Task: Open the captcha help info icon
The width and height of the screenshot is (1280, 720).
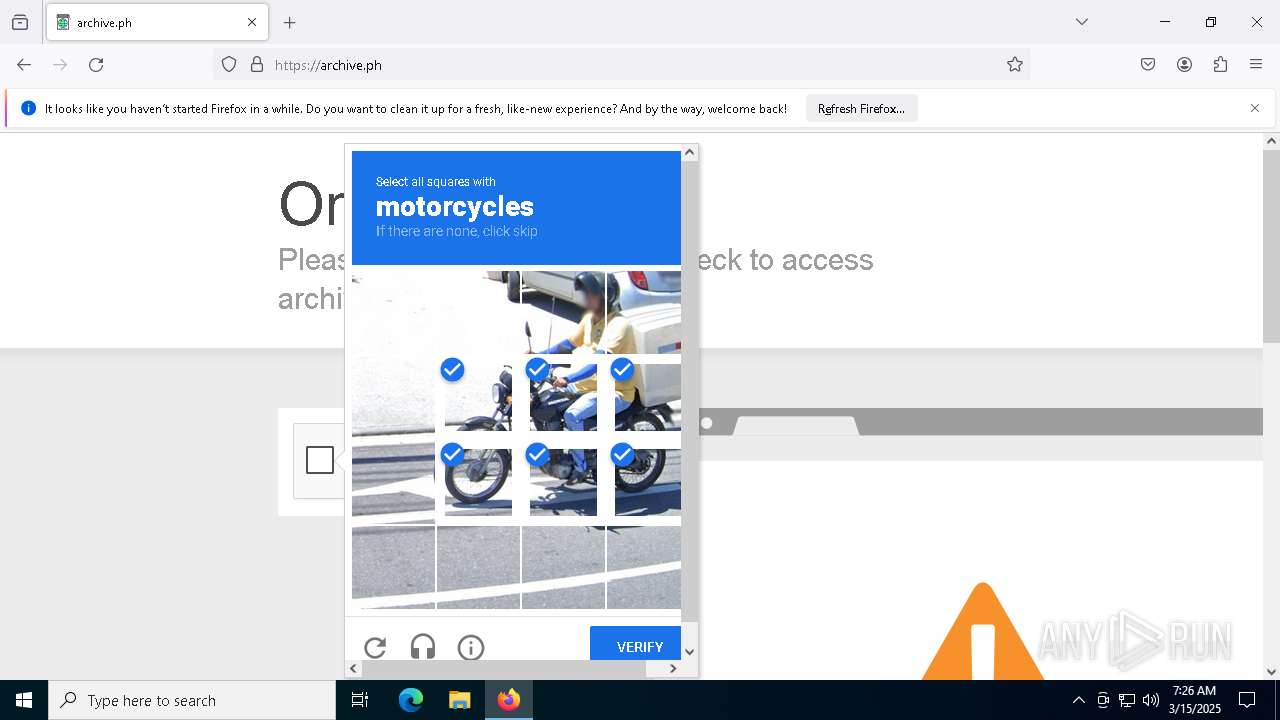Action: tap(471, 648)
